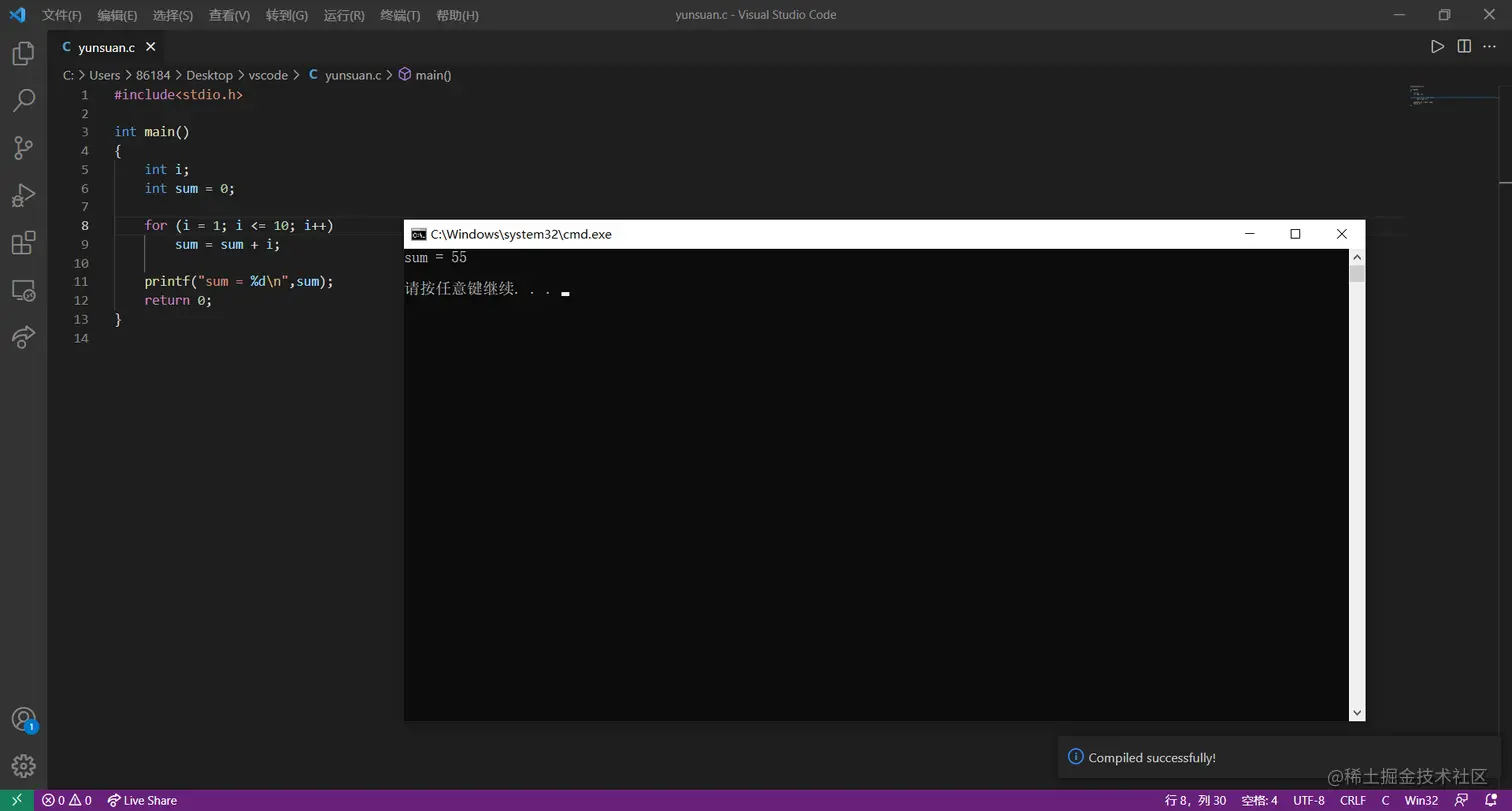Change indentation via 空格: 4
This screenshot has width=1512, height=811.
click(x=1259, y=800)
